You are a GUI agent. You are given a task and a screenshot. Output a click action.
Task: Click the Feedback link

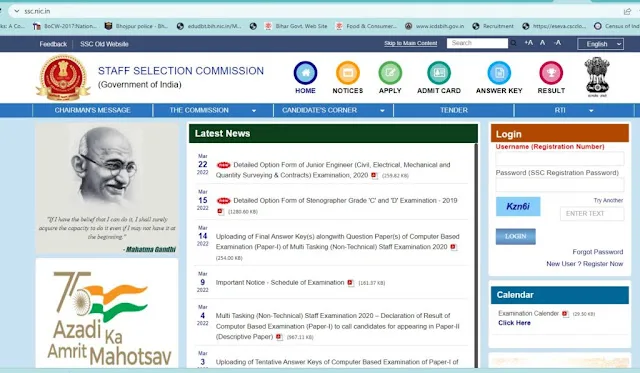pyautogui.click(x=53, y=44)
